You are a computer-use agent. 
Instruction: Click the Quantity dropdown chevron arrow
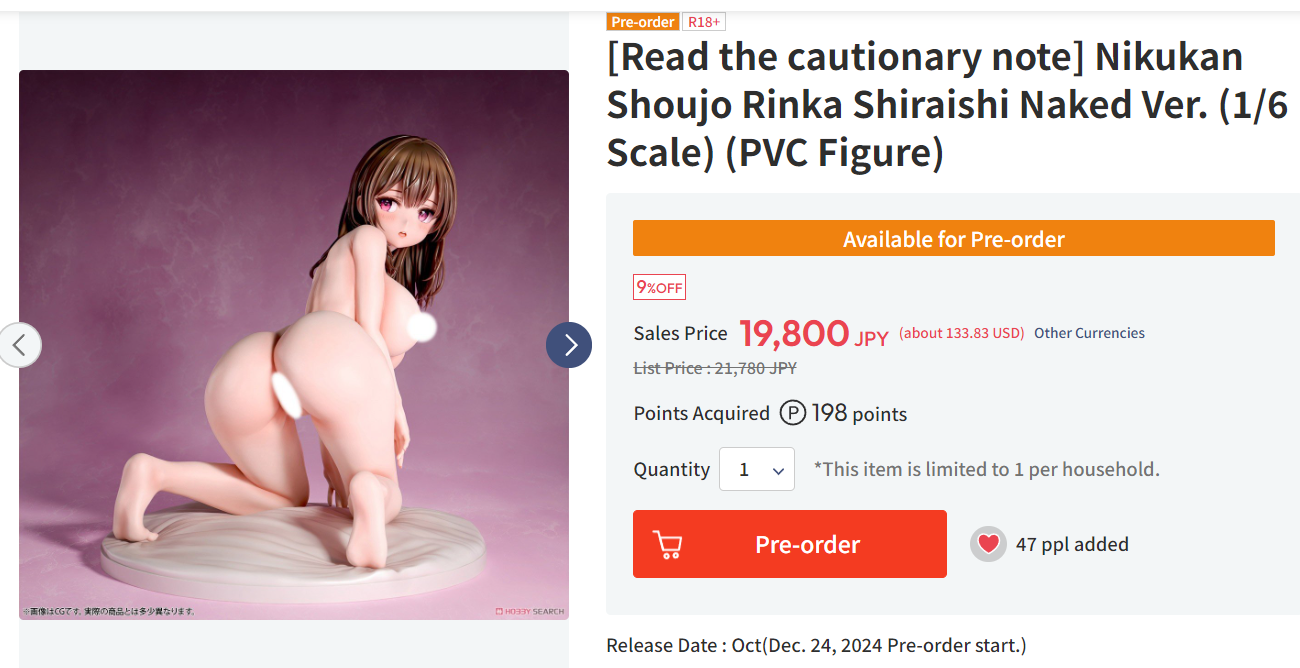[x=778, y=470]
